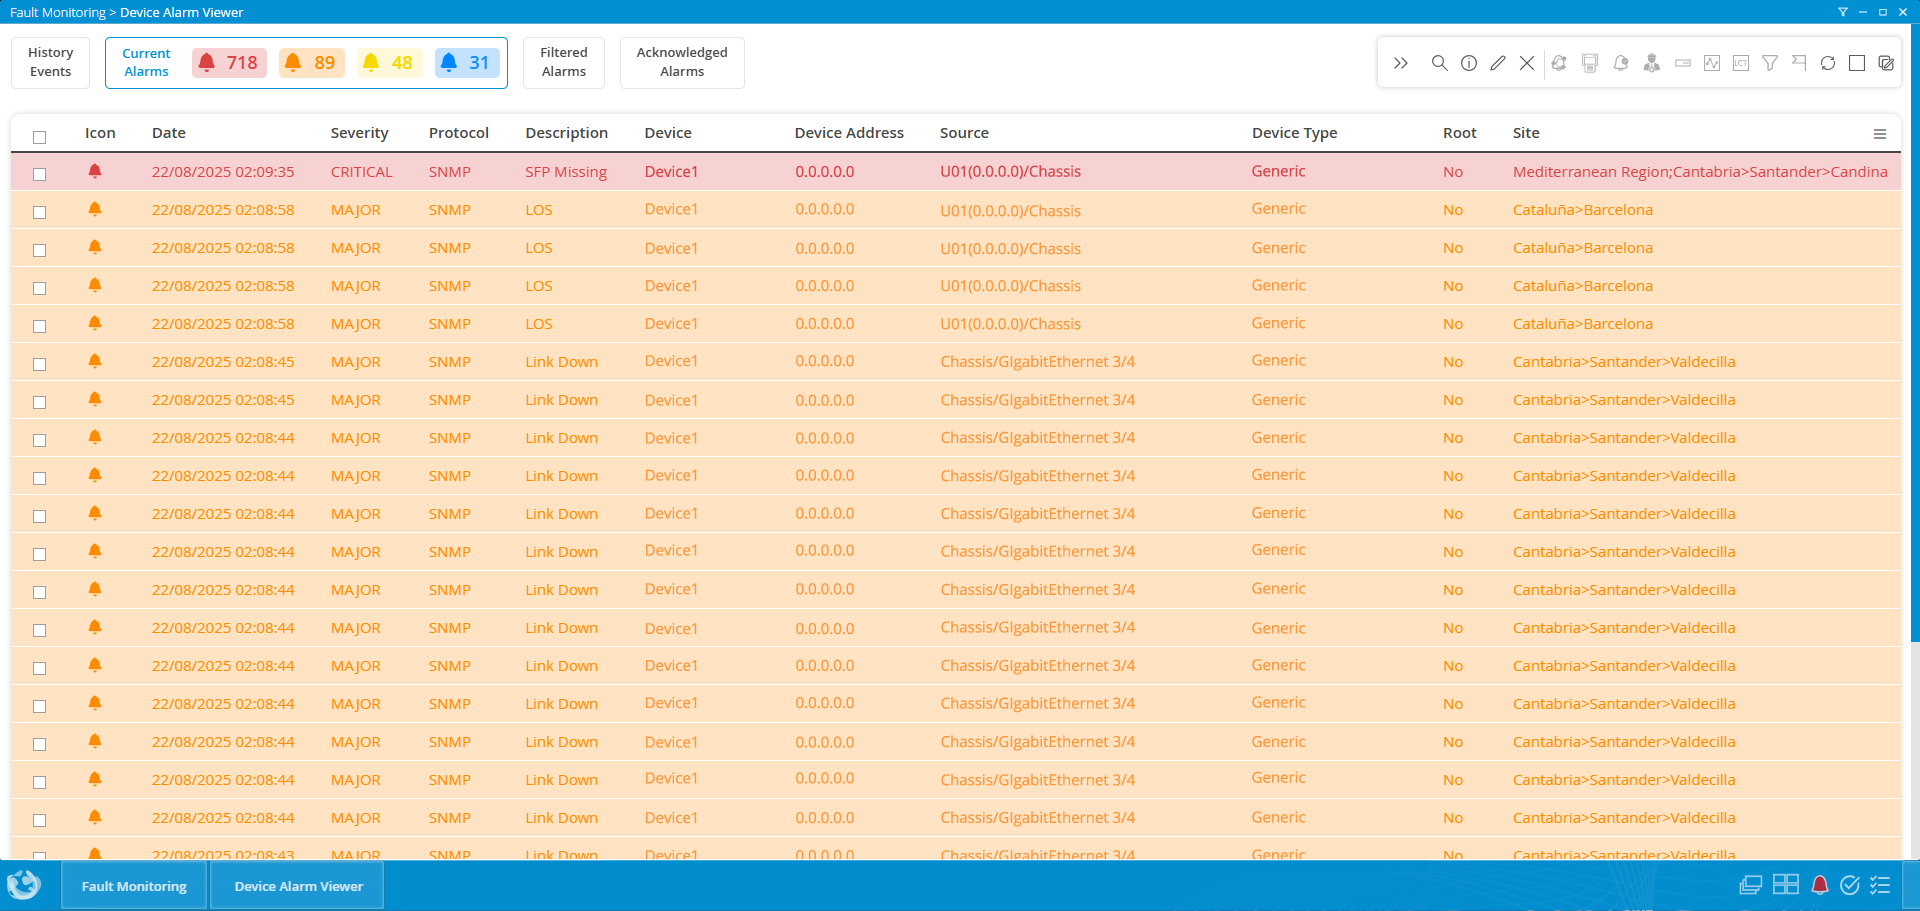Click the magnifier search icon in toolbar
Screen dimensions: 1920x911
click(x=1439, y=63)
